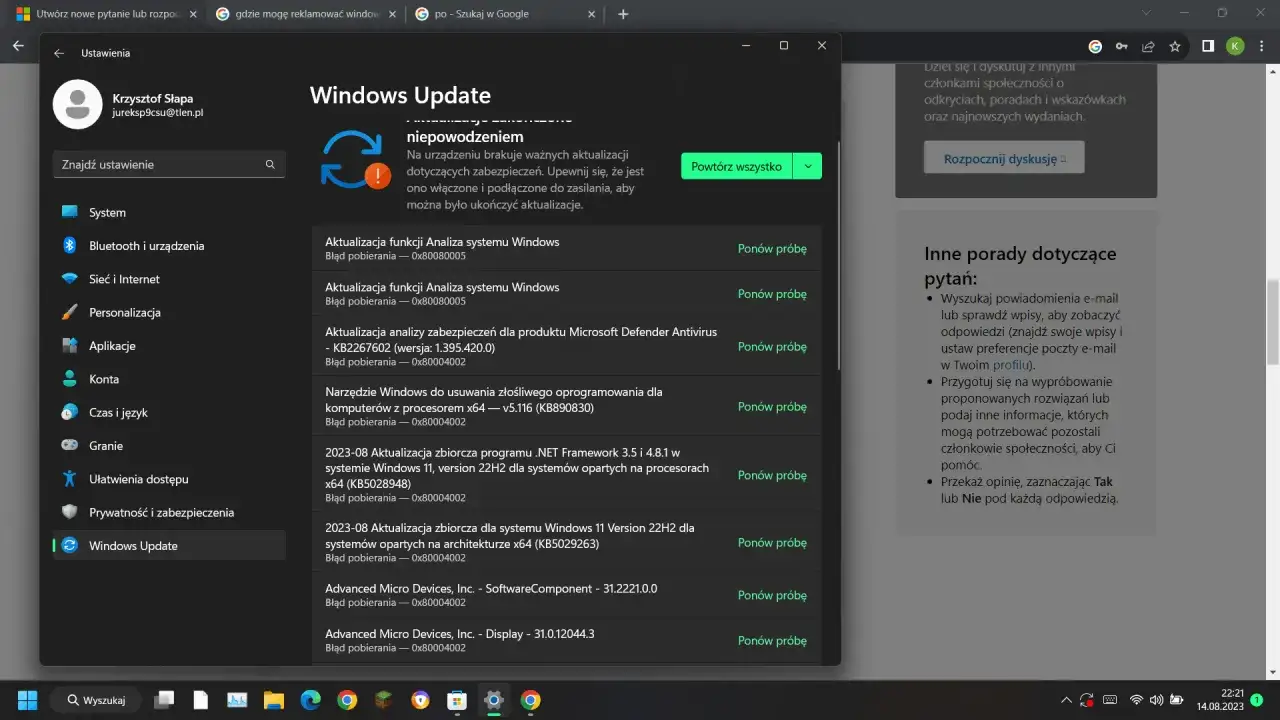
Task: Click the Chrome back navigation arrow
Action: pyautogui.click(x=18, y=46)
